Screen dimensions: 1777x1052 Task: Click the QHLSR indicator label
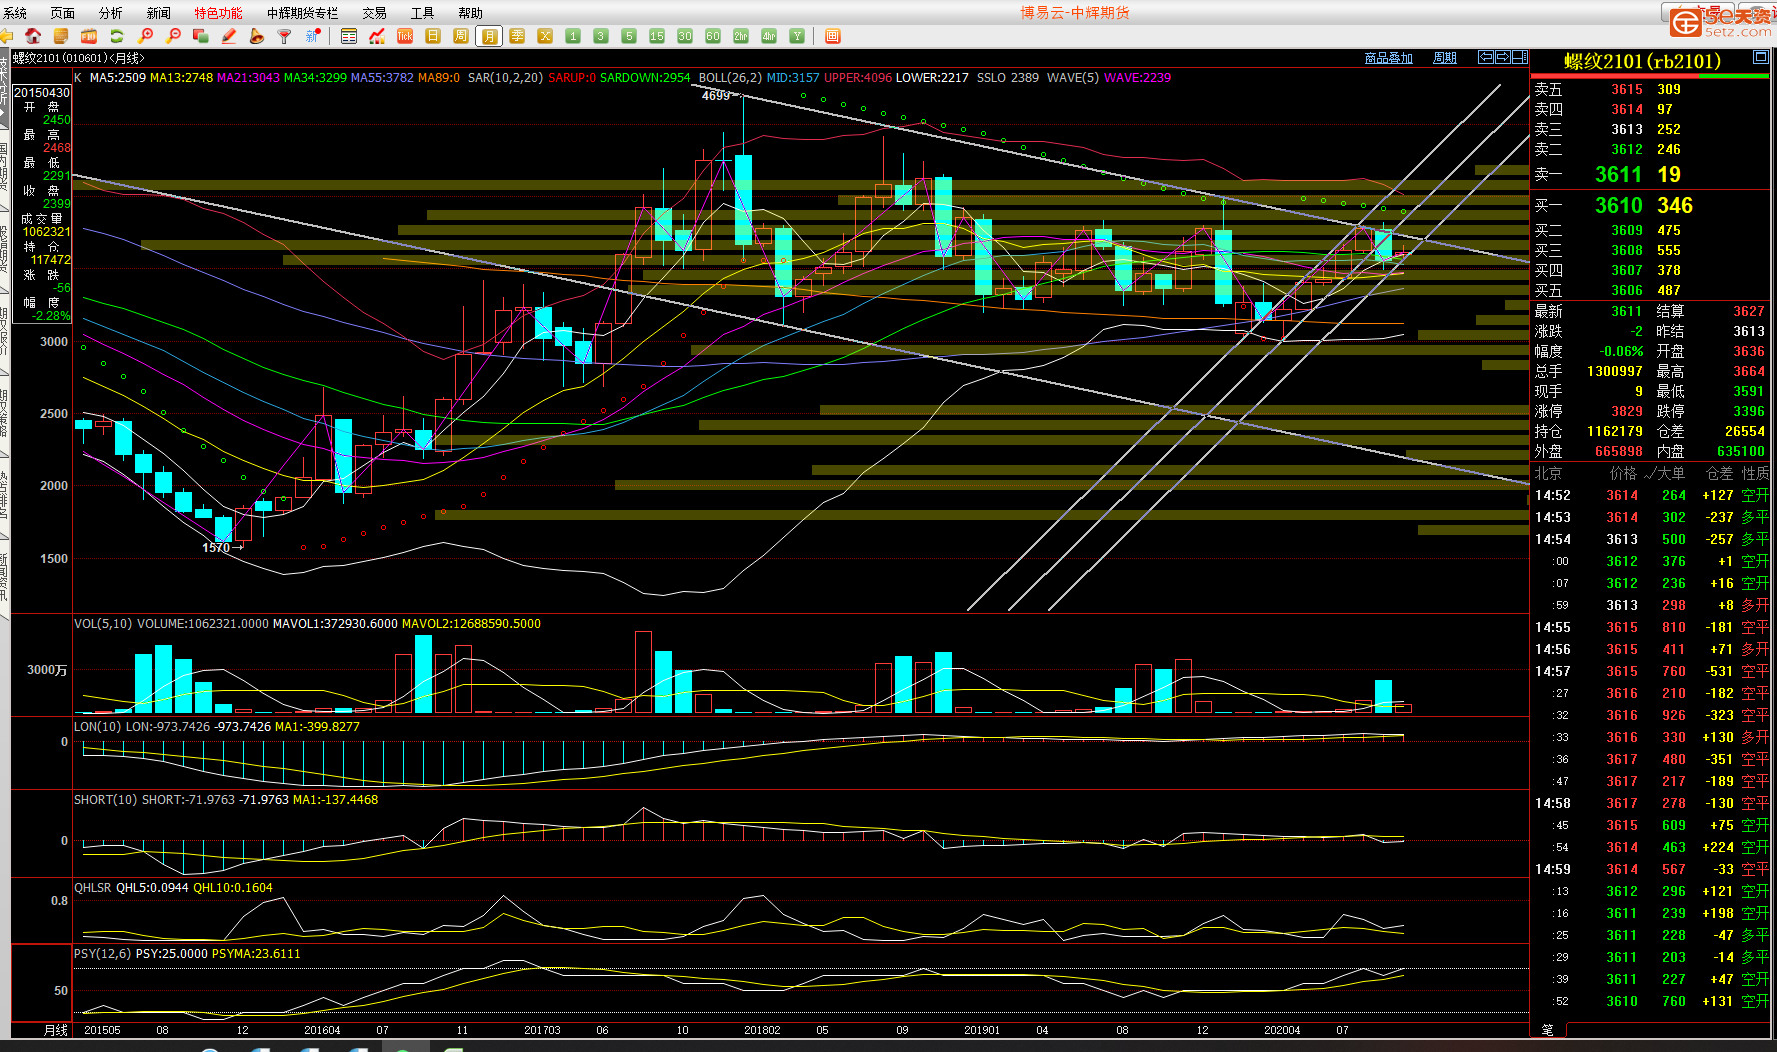tap(93, 887)
